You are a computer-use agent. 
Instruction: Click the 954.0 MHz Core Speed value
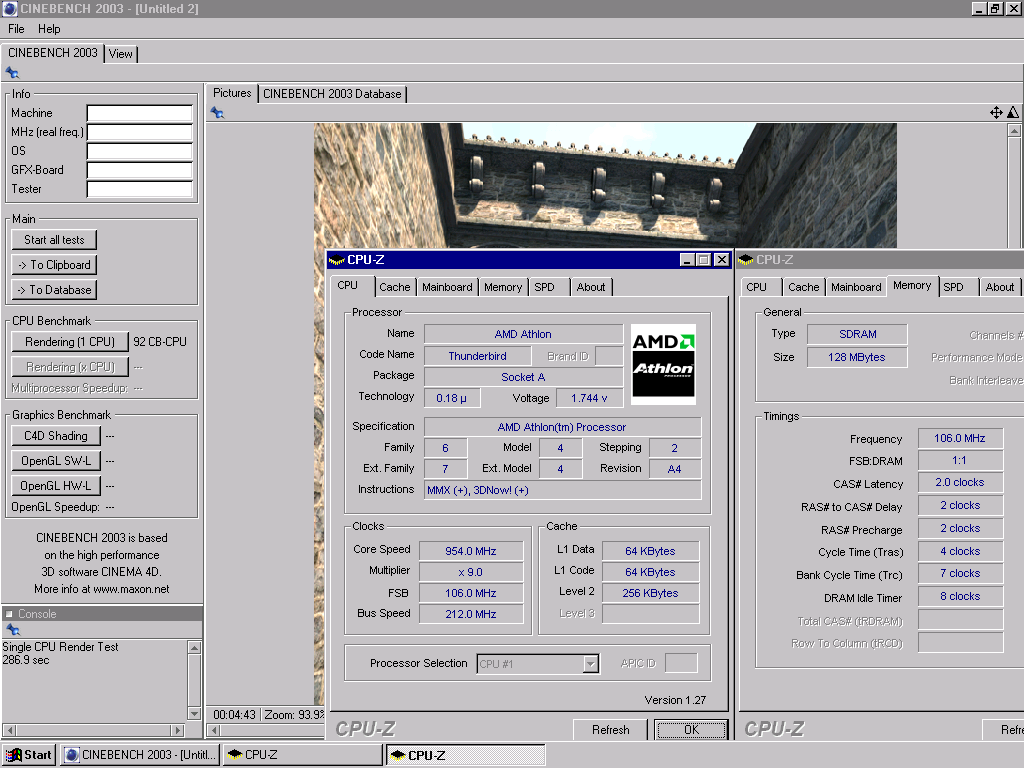click(471, 551)
